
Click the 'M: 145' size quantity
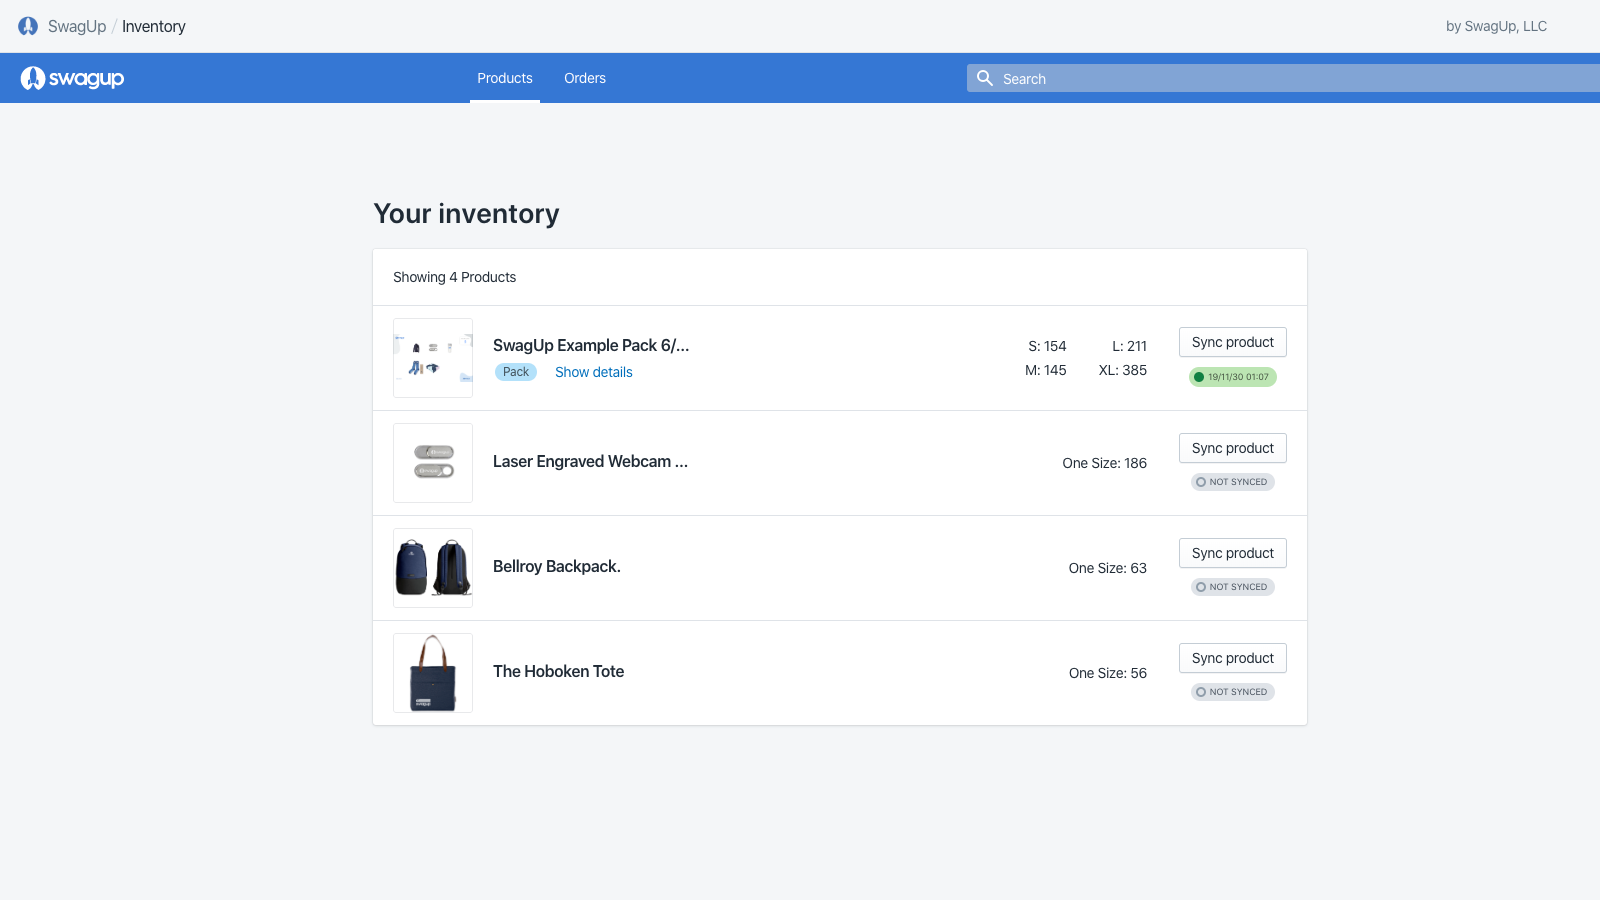1046,370
